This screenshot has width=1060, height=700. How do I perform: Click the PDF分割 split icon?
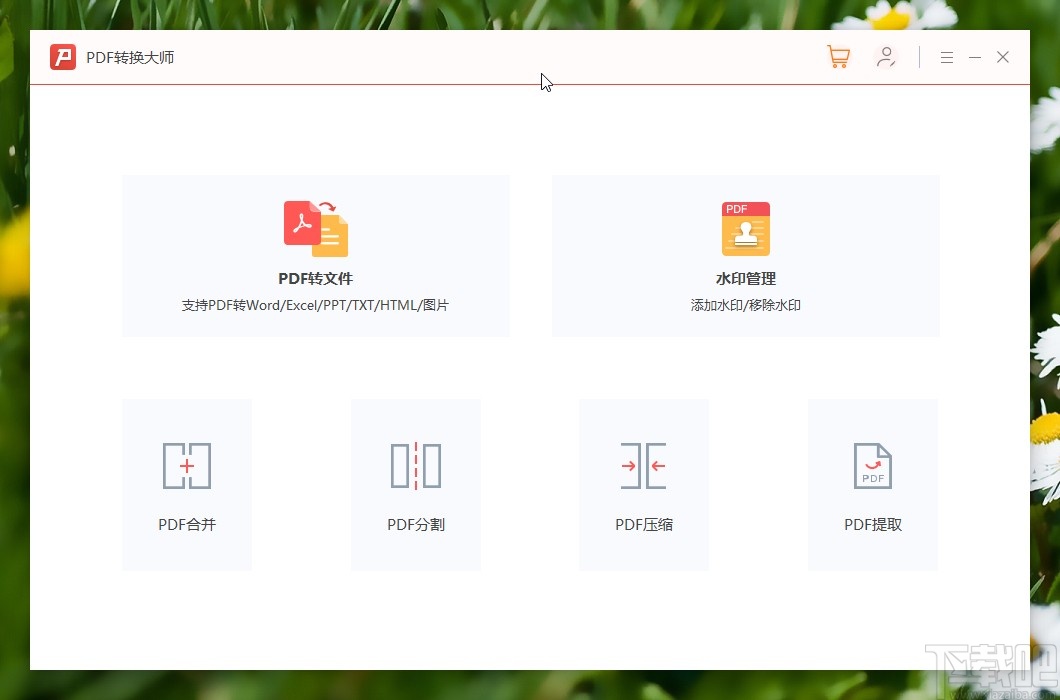tap(416, 465)
